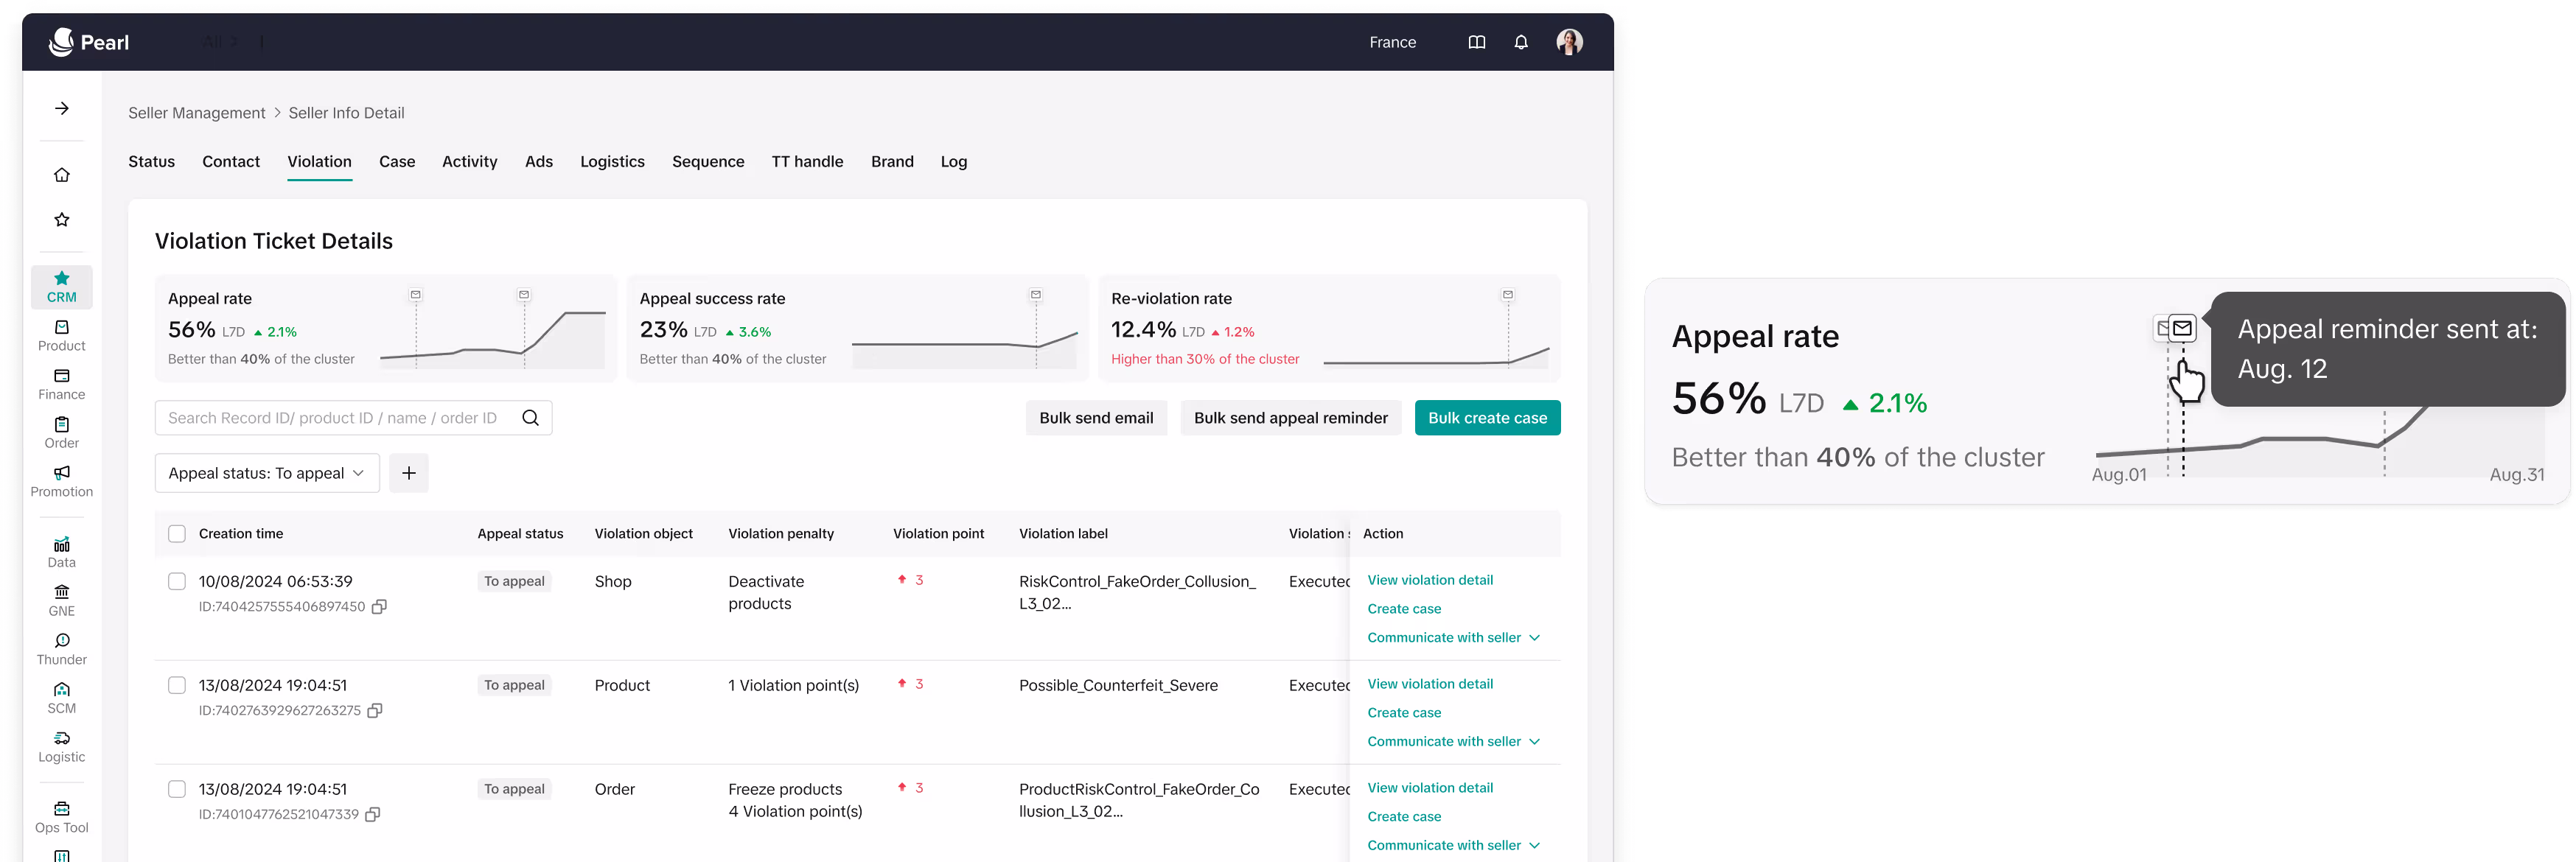Viewport: 2576px width, 862px height.
Task: Switch to the Logistics tab
Action: coord(612,162)
